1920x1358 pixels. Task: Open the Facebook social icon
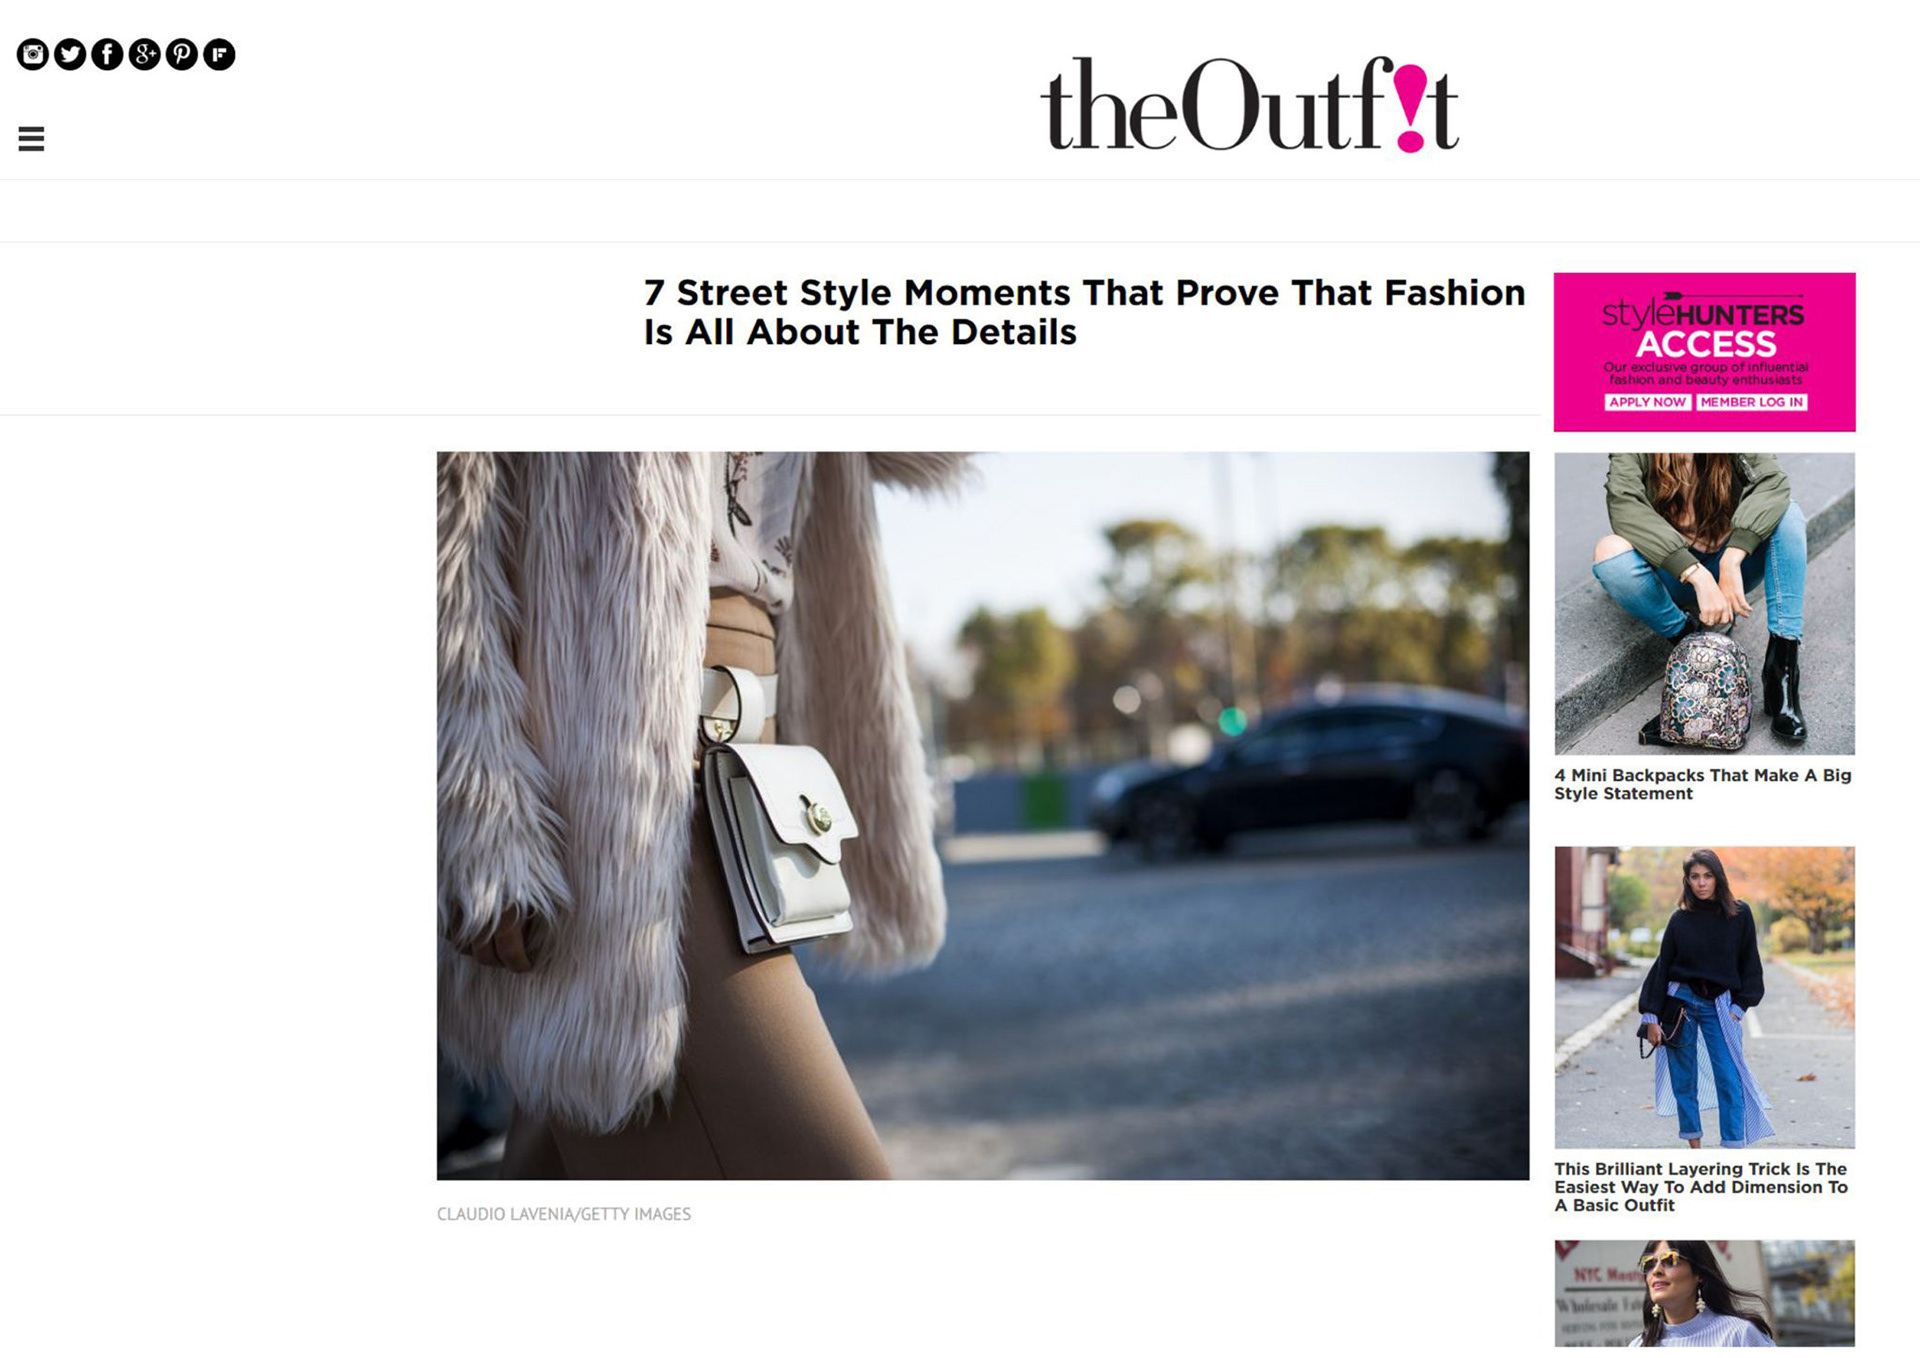tap(107, 54)
